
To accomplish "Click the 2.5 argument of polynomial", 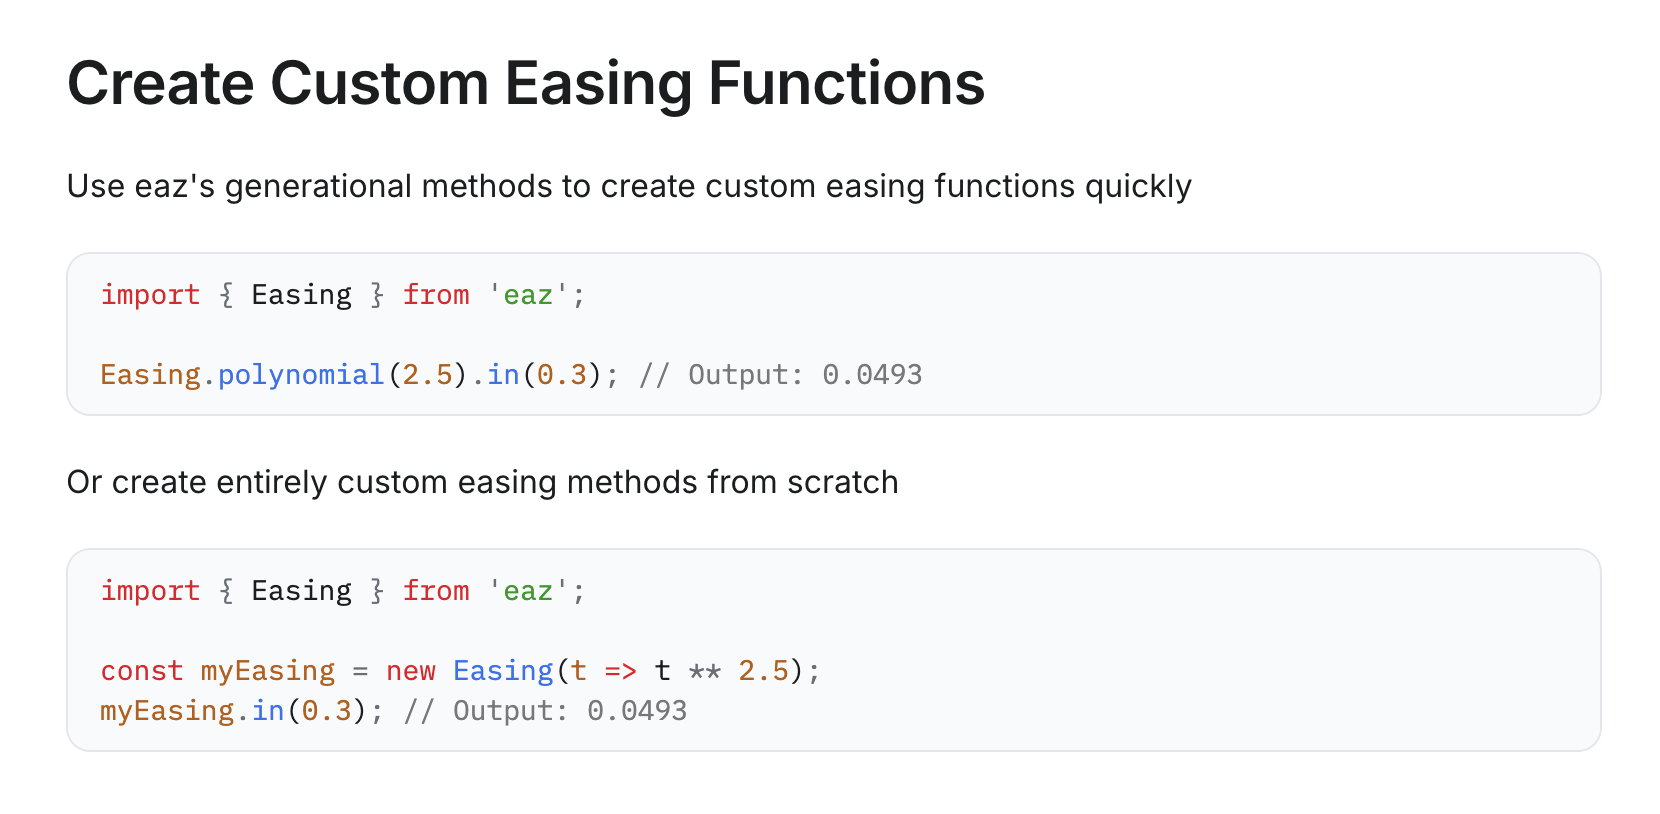I will 427,375.
